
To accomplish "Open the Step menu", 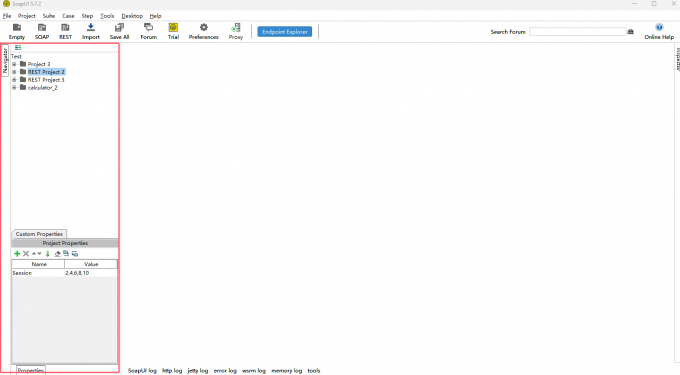I will (87, 16).
